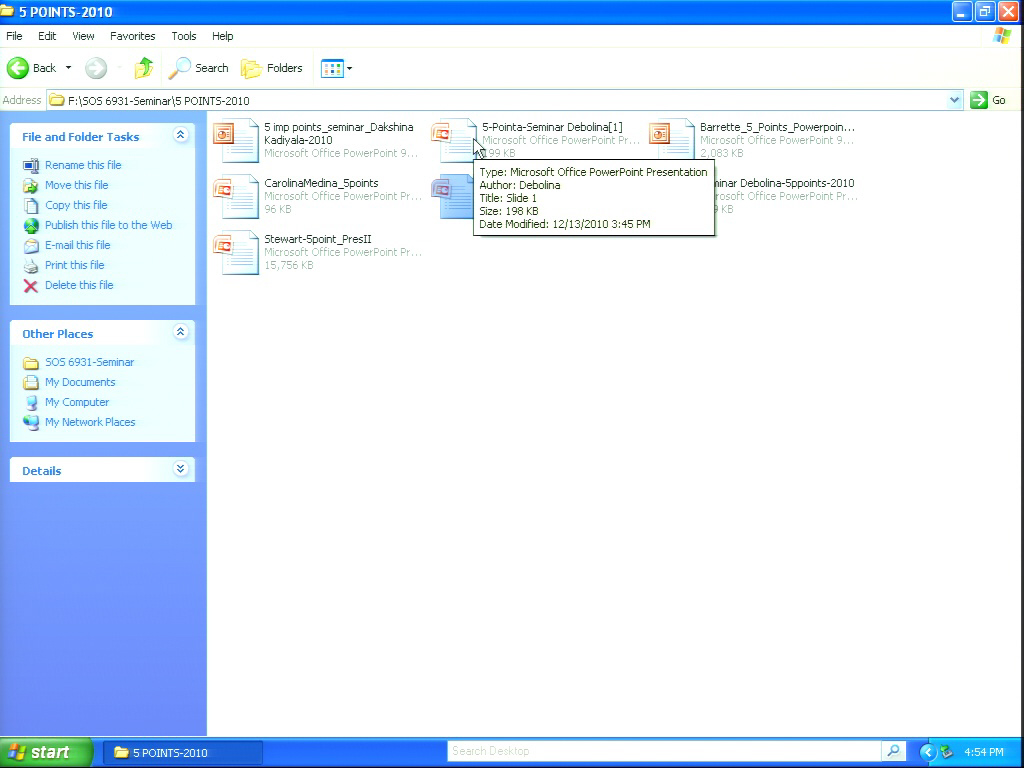Click the Publish to Web globe icon
1024x768 pixels.
coord(31,226)
